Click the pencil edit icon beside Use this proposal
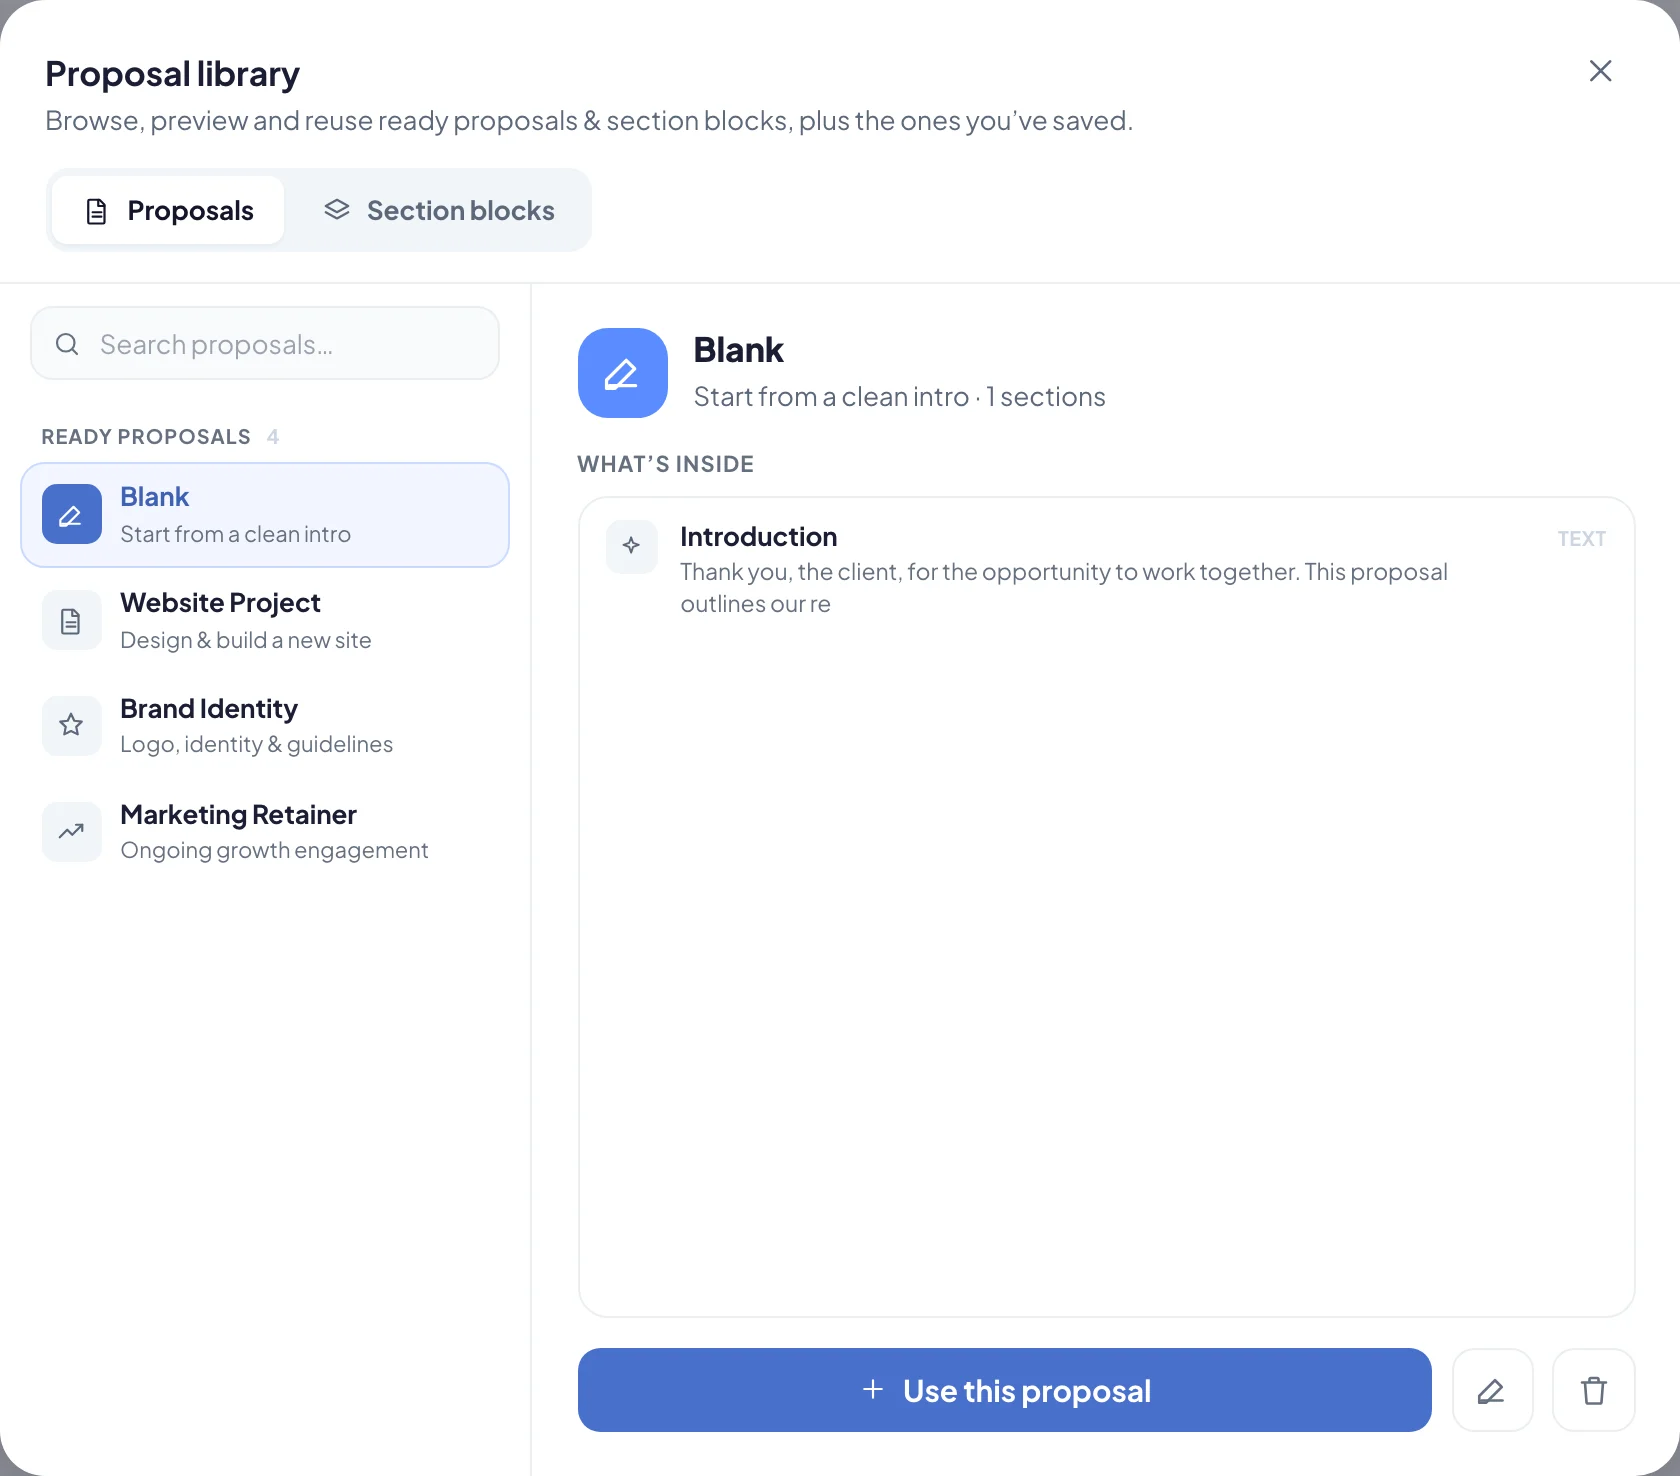This screenshot has height=1476, width=1680. tap(1492, 1390)
